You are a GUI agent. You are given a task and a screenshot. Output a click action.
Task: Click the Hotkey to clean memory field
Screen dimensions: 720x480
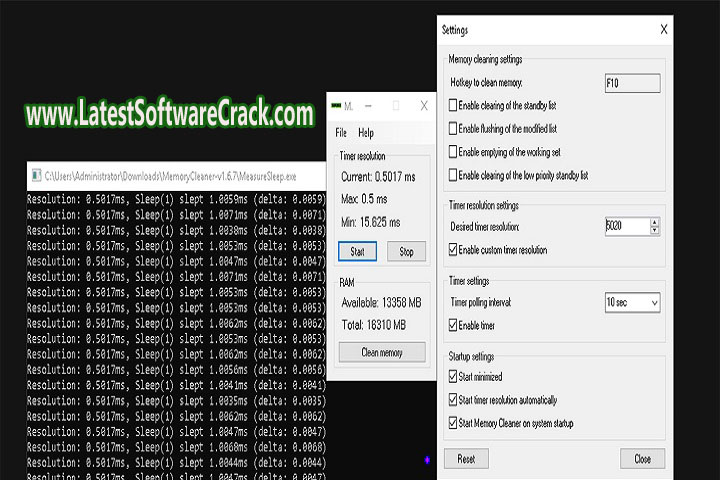coord(632,83)
